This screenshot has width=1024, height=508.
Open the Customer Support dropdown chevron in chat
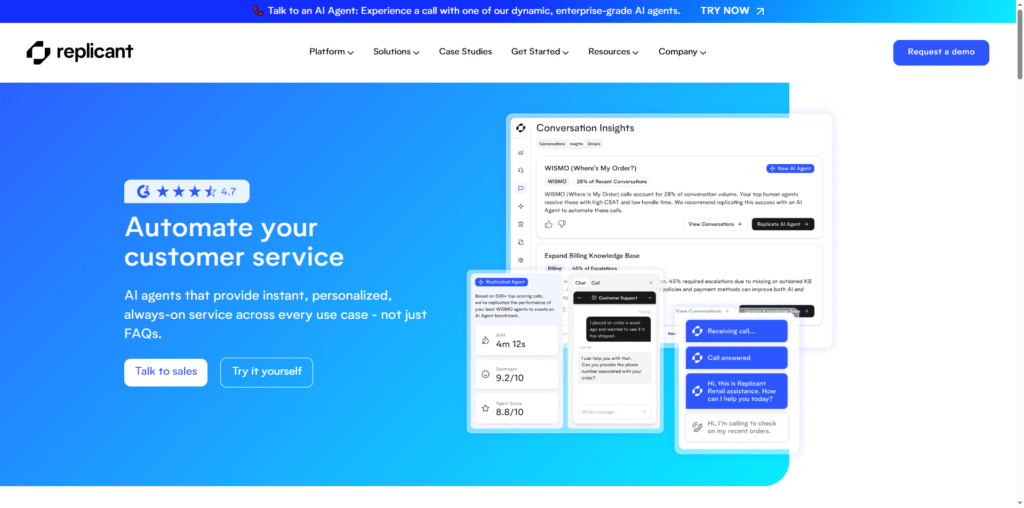(x=650, y=298)
